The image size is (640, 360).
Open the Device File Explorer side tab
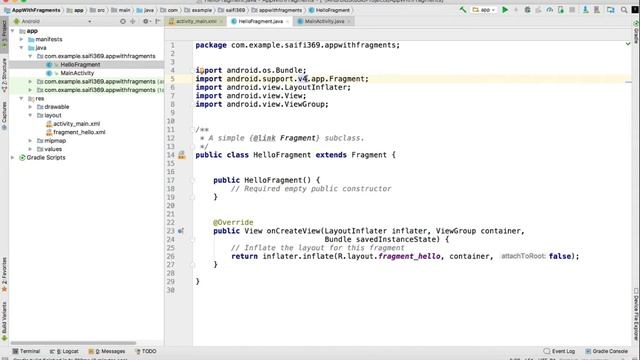[x=636, y=314]
